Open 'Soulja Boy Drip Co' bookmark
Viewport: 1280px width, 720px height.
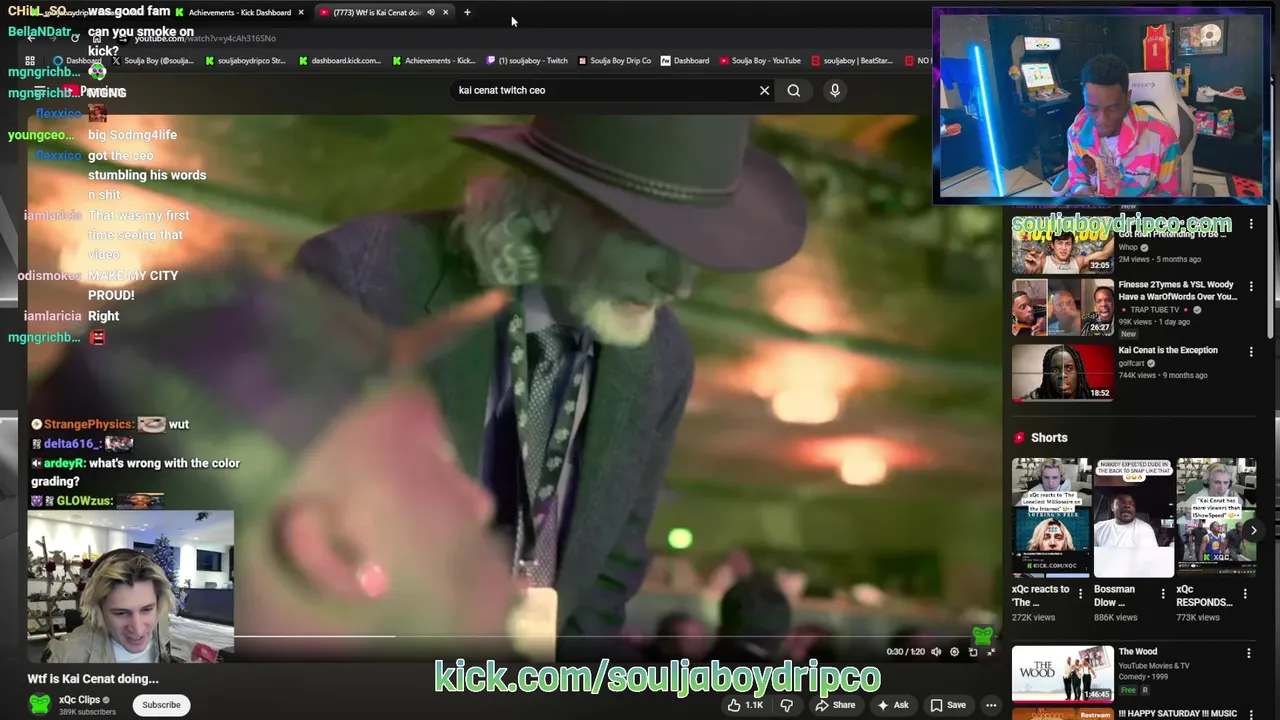pyautogui.click(x=615, y=60)
